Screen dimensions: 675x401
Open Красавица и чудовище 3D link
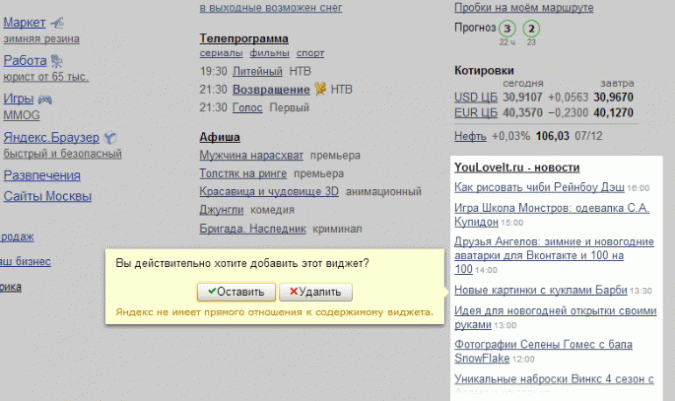269,191
